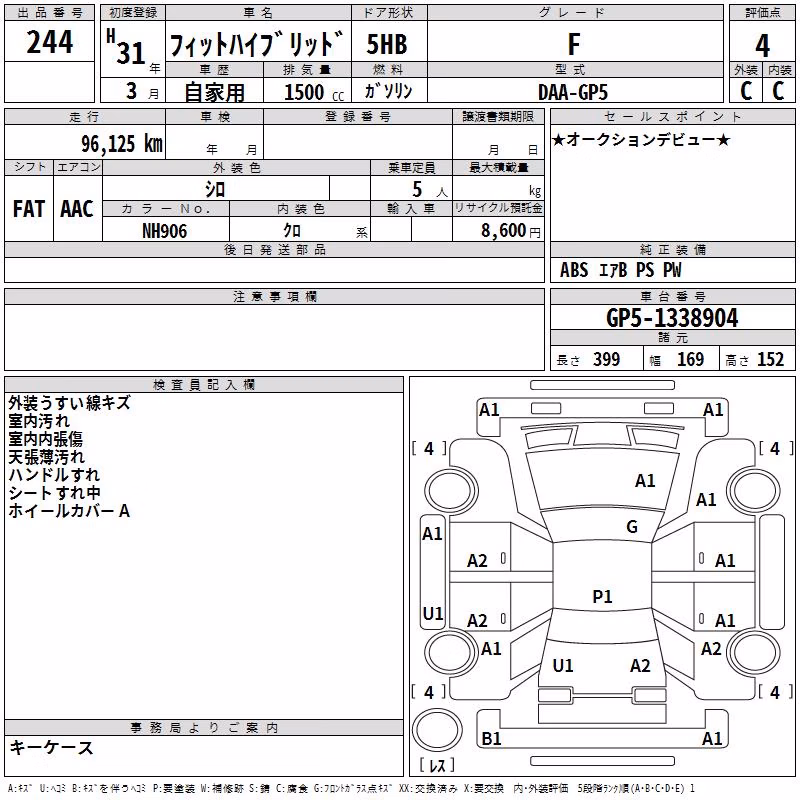The height and width of the screenshot is (800, 800).
Task: Click inspector note ハンドルすれ
Action: tap(54, 474)
